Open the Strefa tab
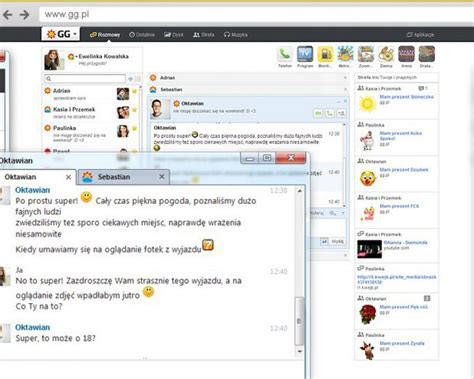The width and height of the screenshot is (474, 379). pos(204,35)
